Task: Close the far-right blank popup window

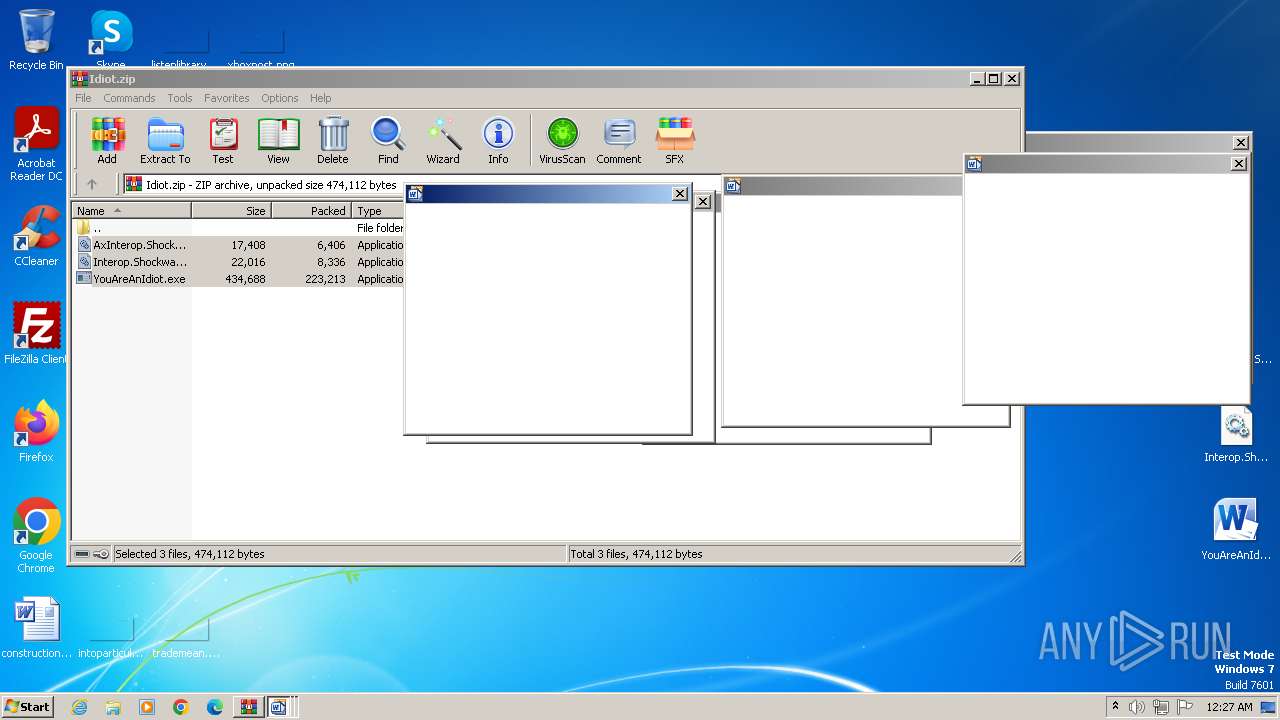Action: coord(1239,164)
